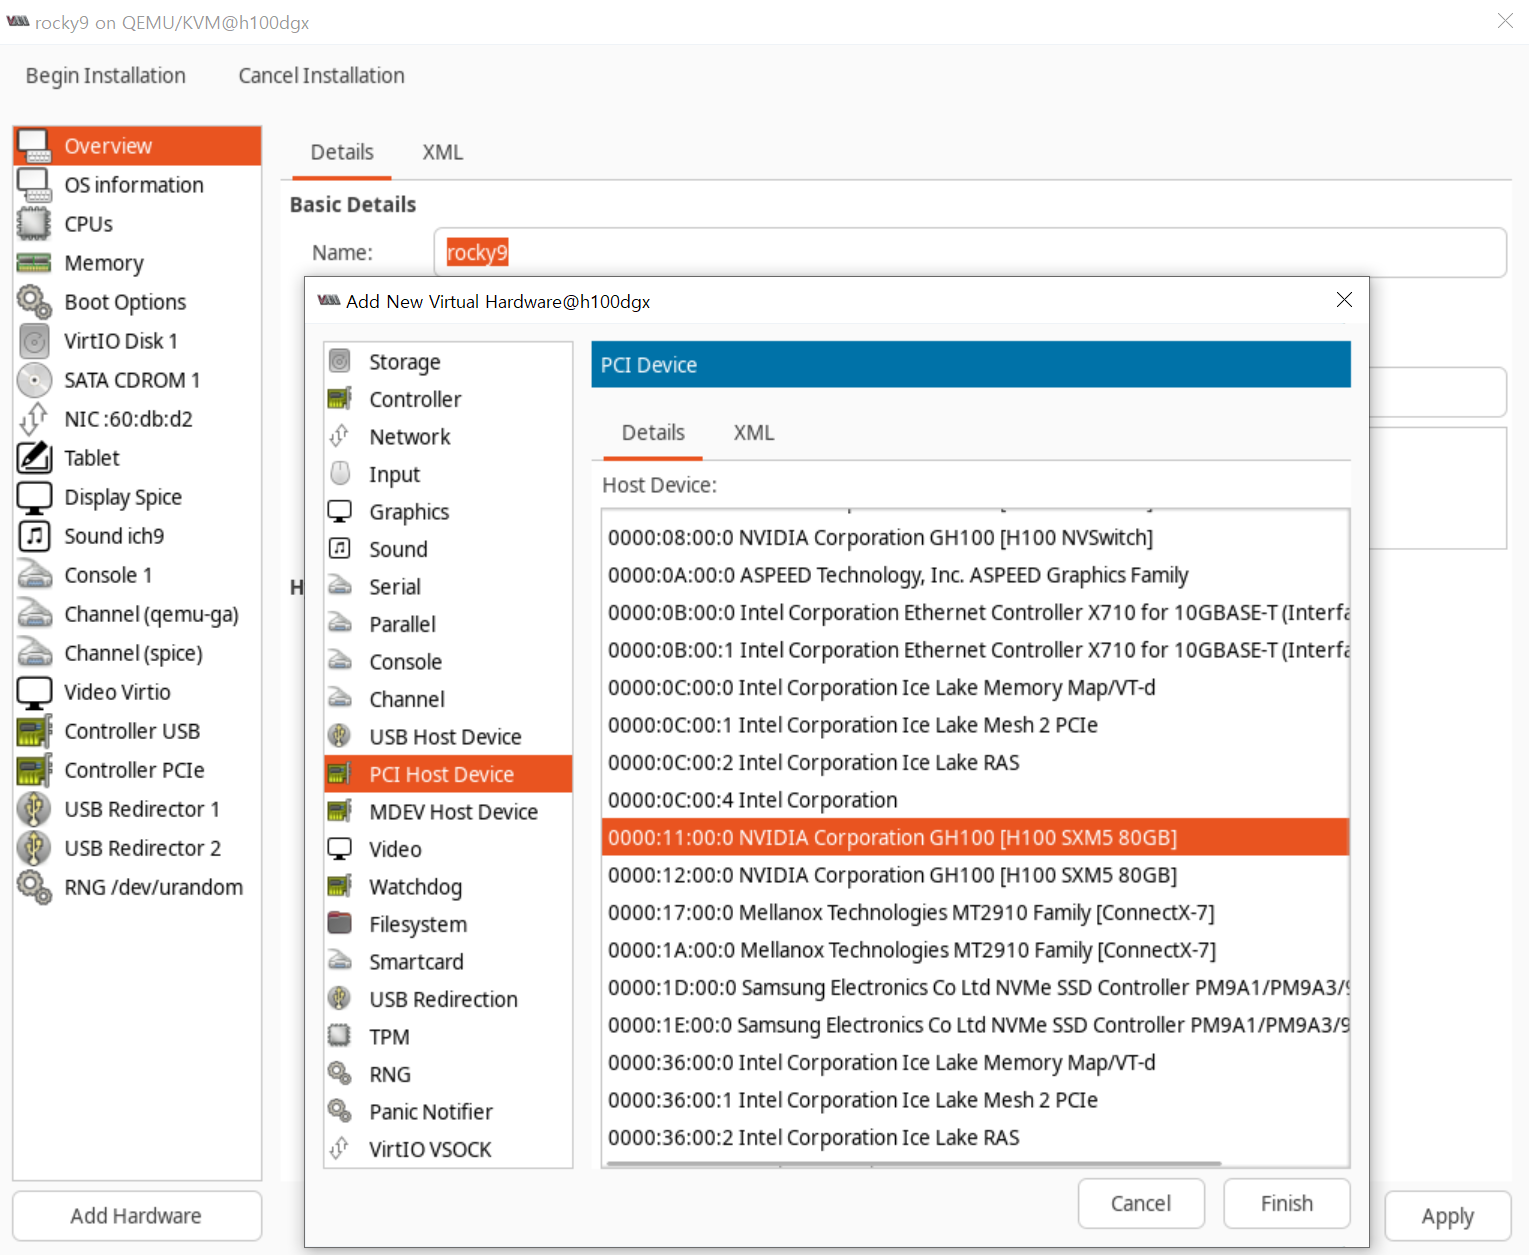This screenshot has width=1529, height=1255.
Task: Click the Storage disk icon in the dialog
Action: (x=340, y=361)
